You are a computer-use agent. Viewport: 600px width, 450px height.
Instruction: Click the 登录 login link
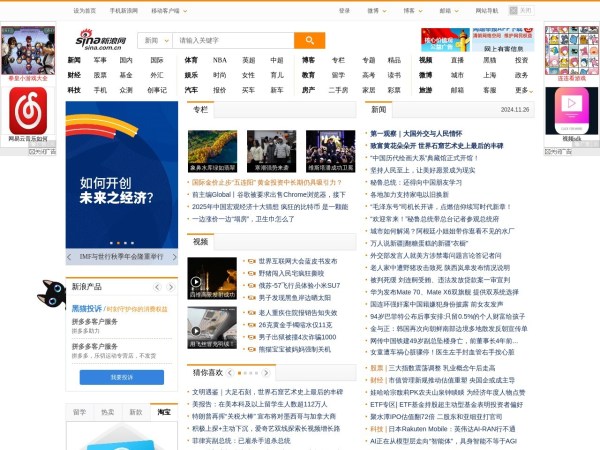coord(344,10)
